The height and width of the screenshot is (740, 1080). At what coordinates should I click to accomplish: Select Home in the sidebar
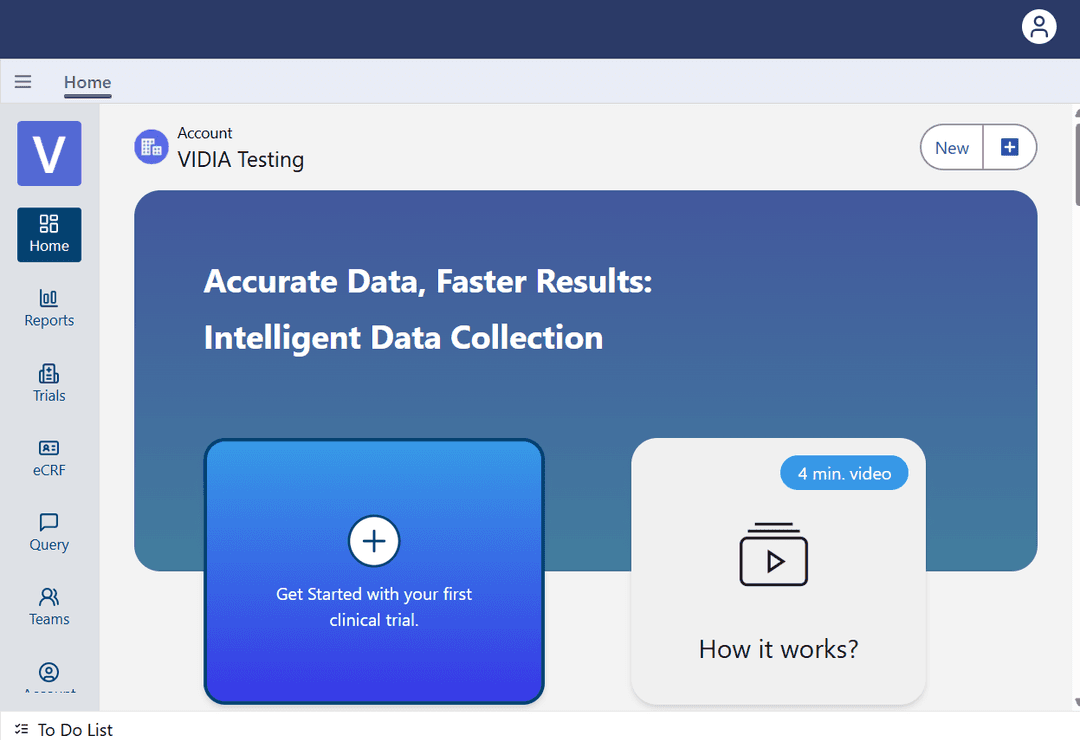[49, 234]
